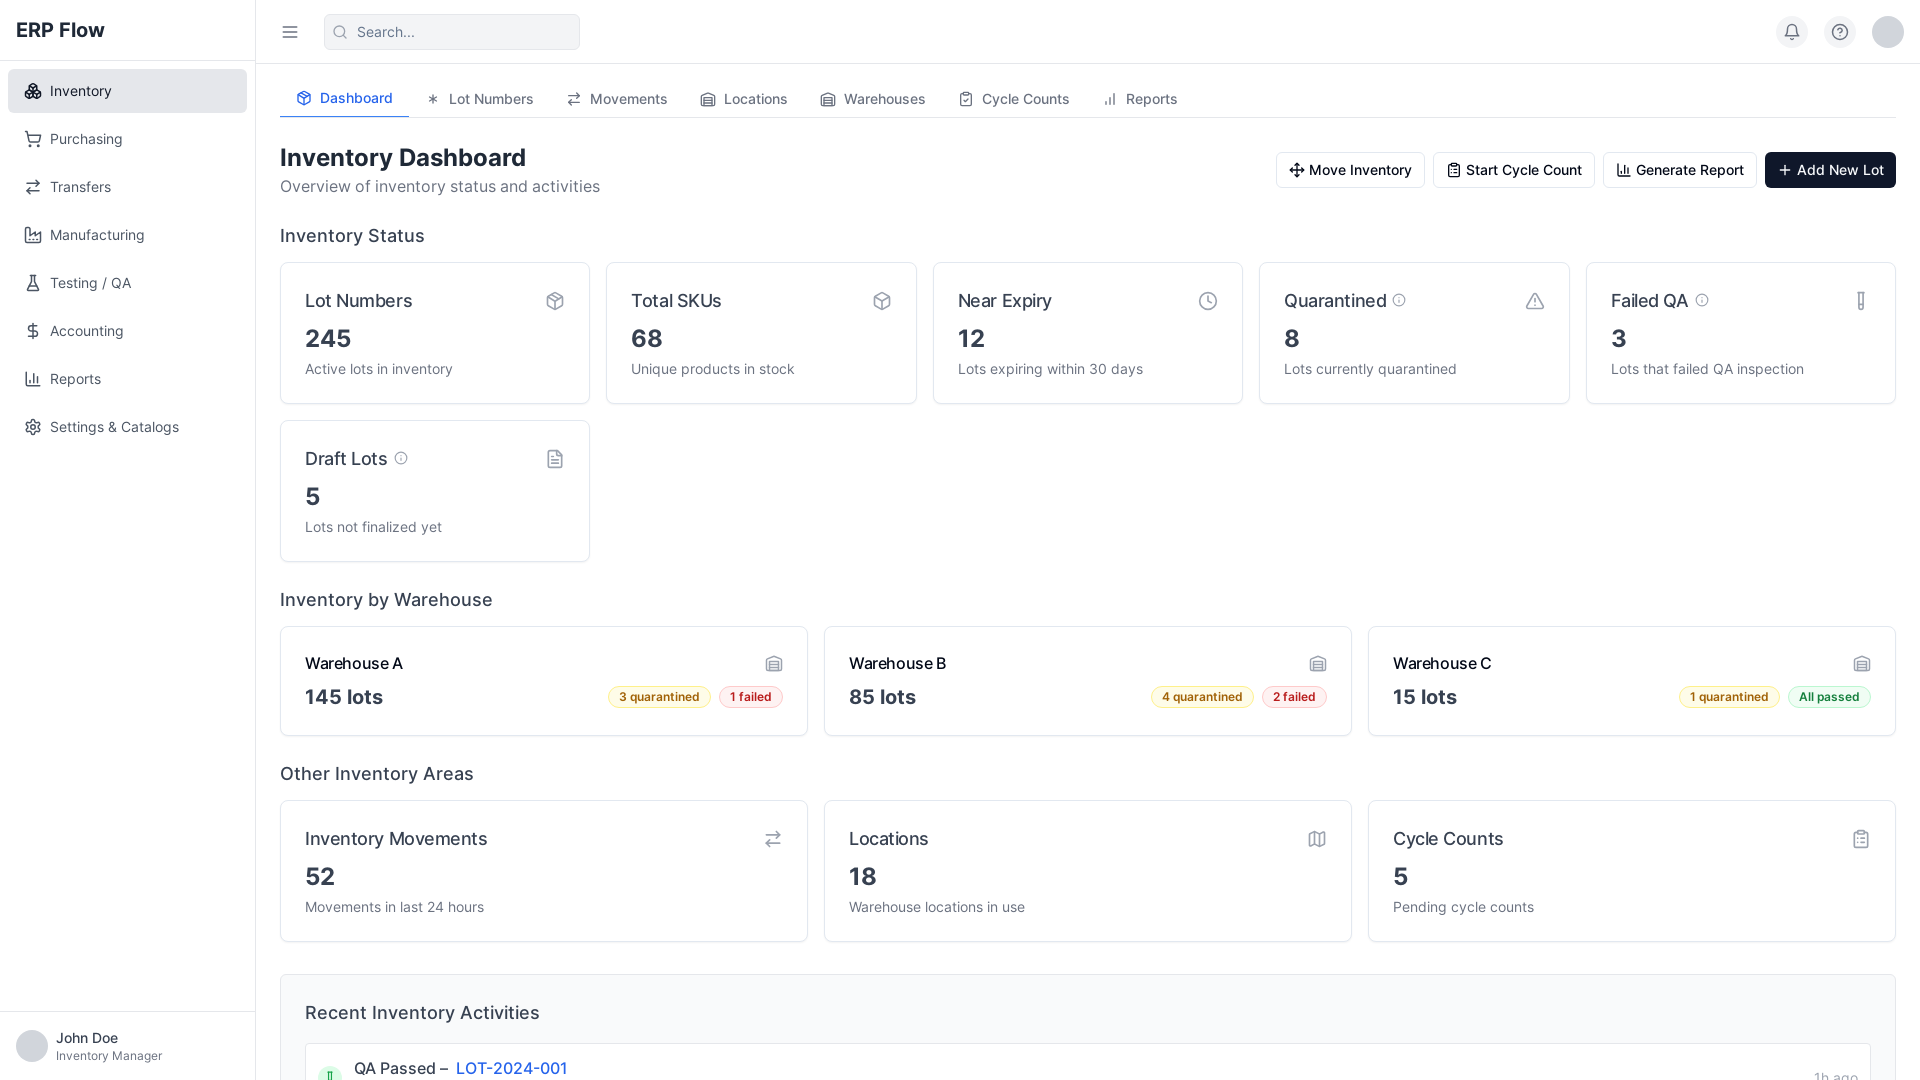Screen dimensions: 1920x1080
Task: Switch to the Movements tab
Action: [x=617, y=99]
